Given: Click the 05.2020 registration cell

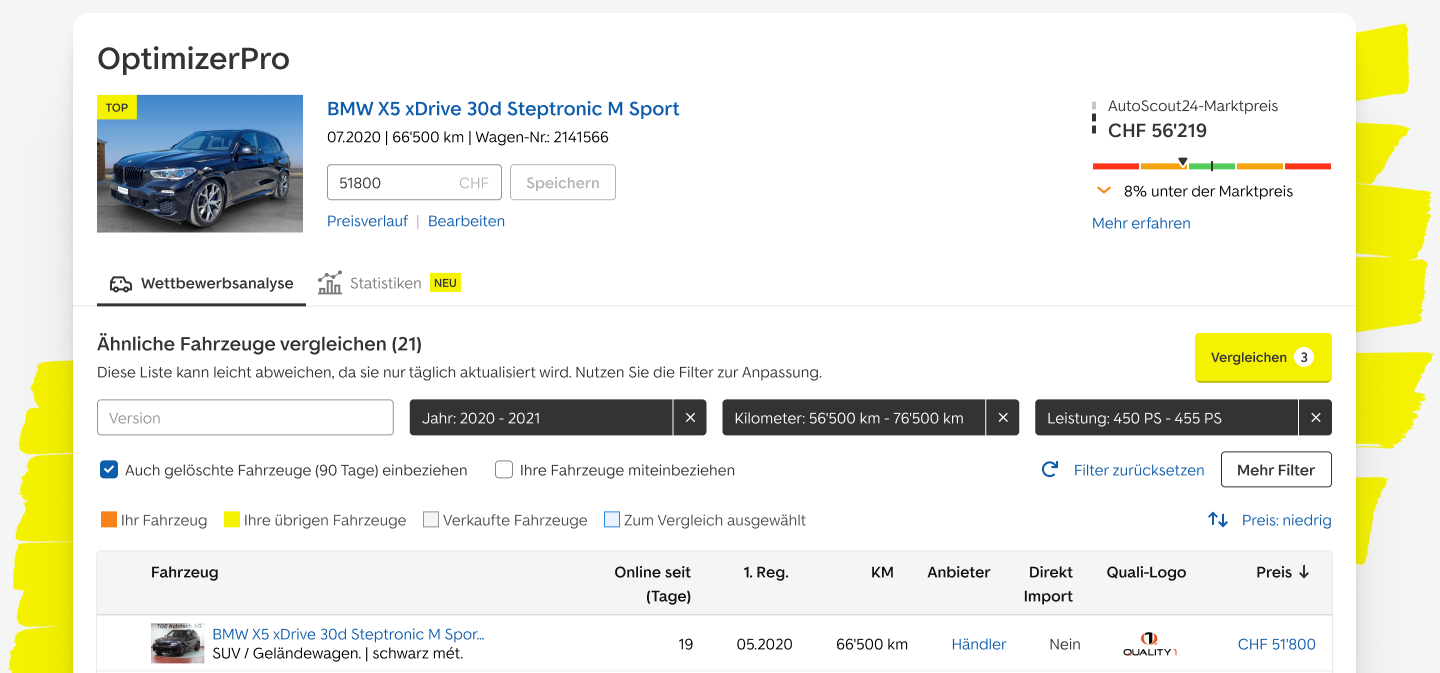Looking at the screenshot, I should click(764, 644).
